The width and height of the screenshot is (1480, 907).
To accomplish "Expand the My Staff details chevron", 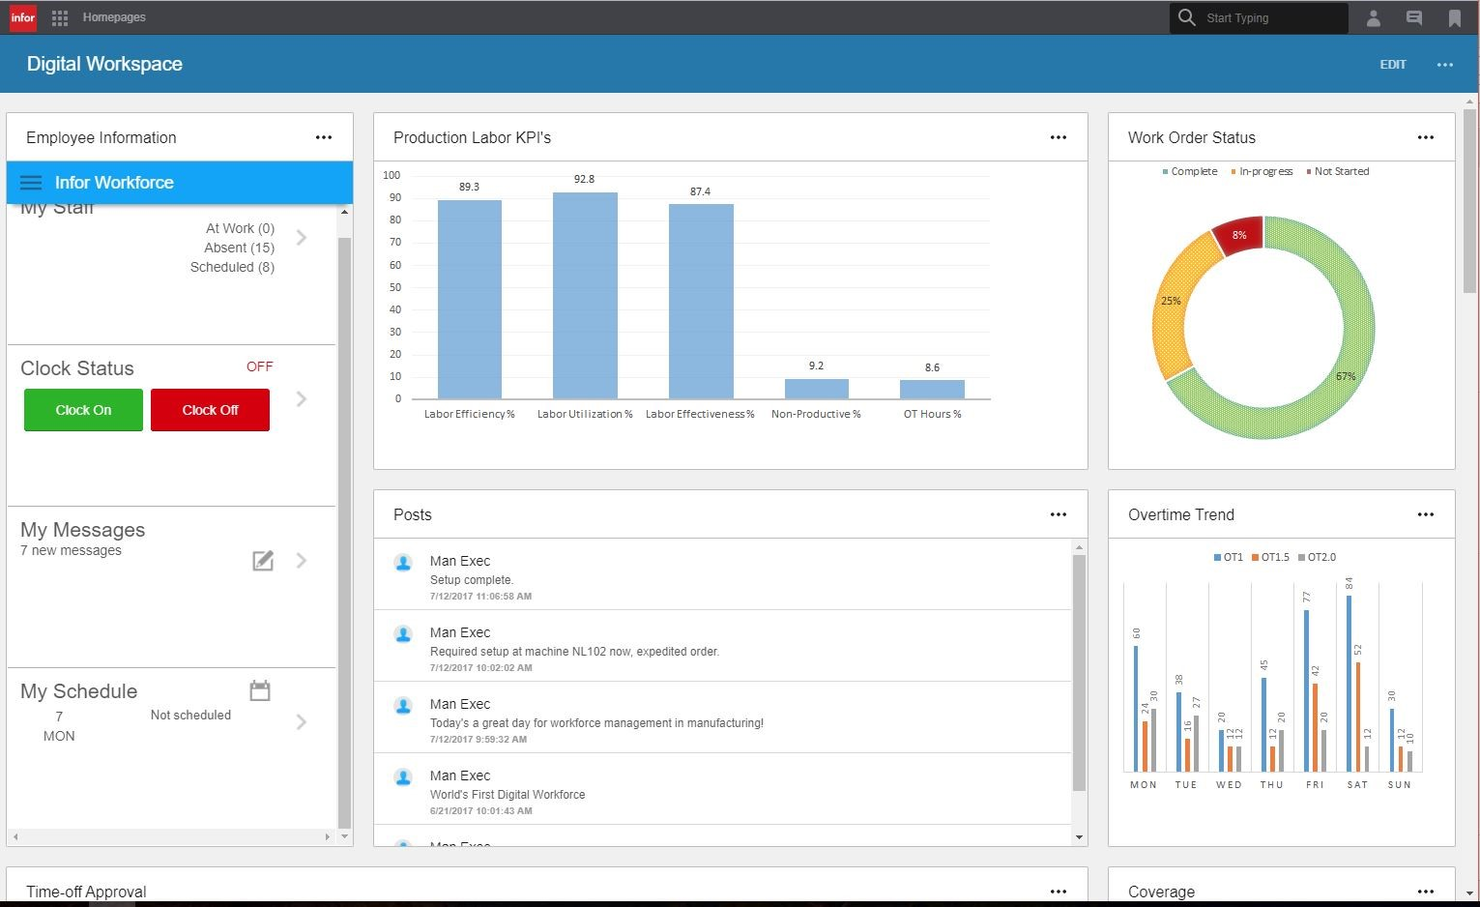I will (301, 238).
